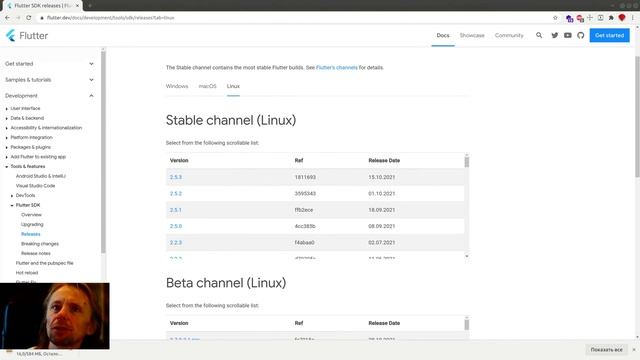Open the Showcase nav item

(x=472, y=36)
